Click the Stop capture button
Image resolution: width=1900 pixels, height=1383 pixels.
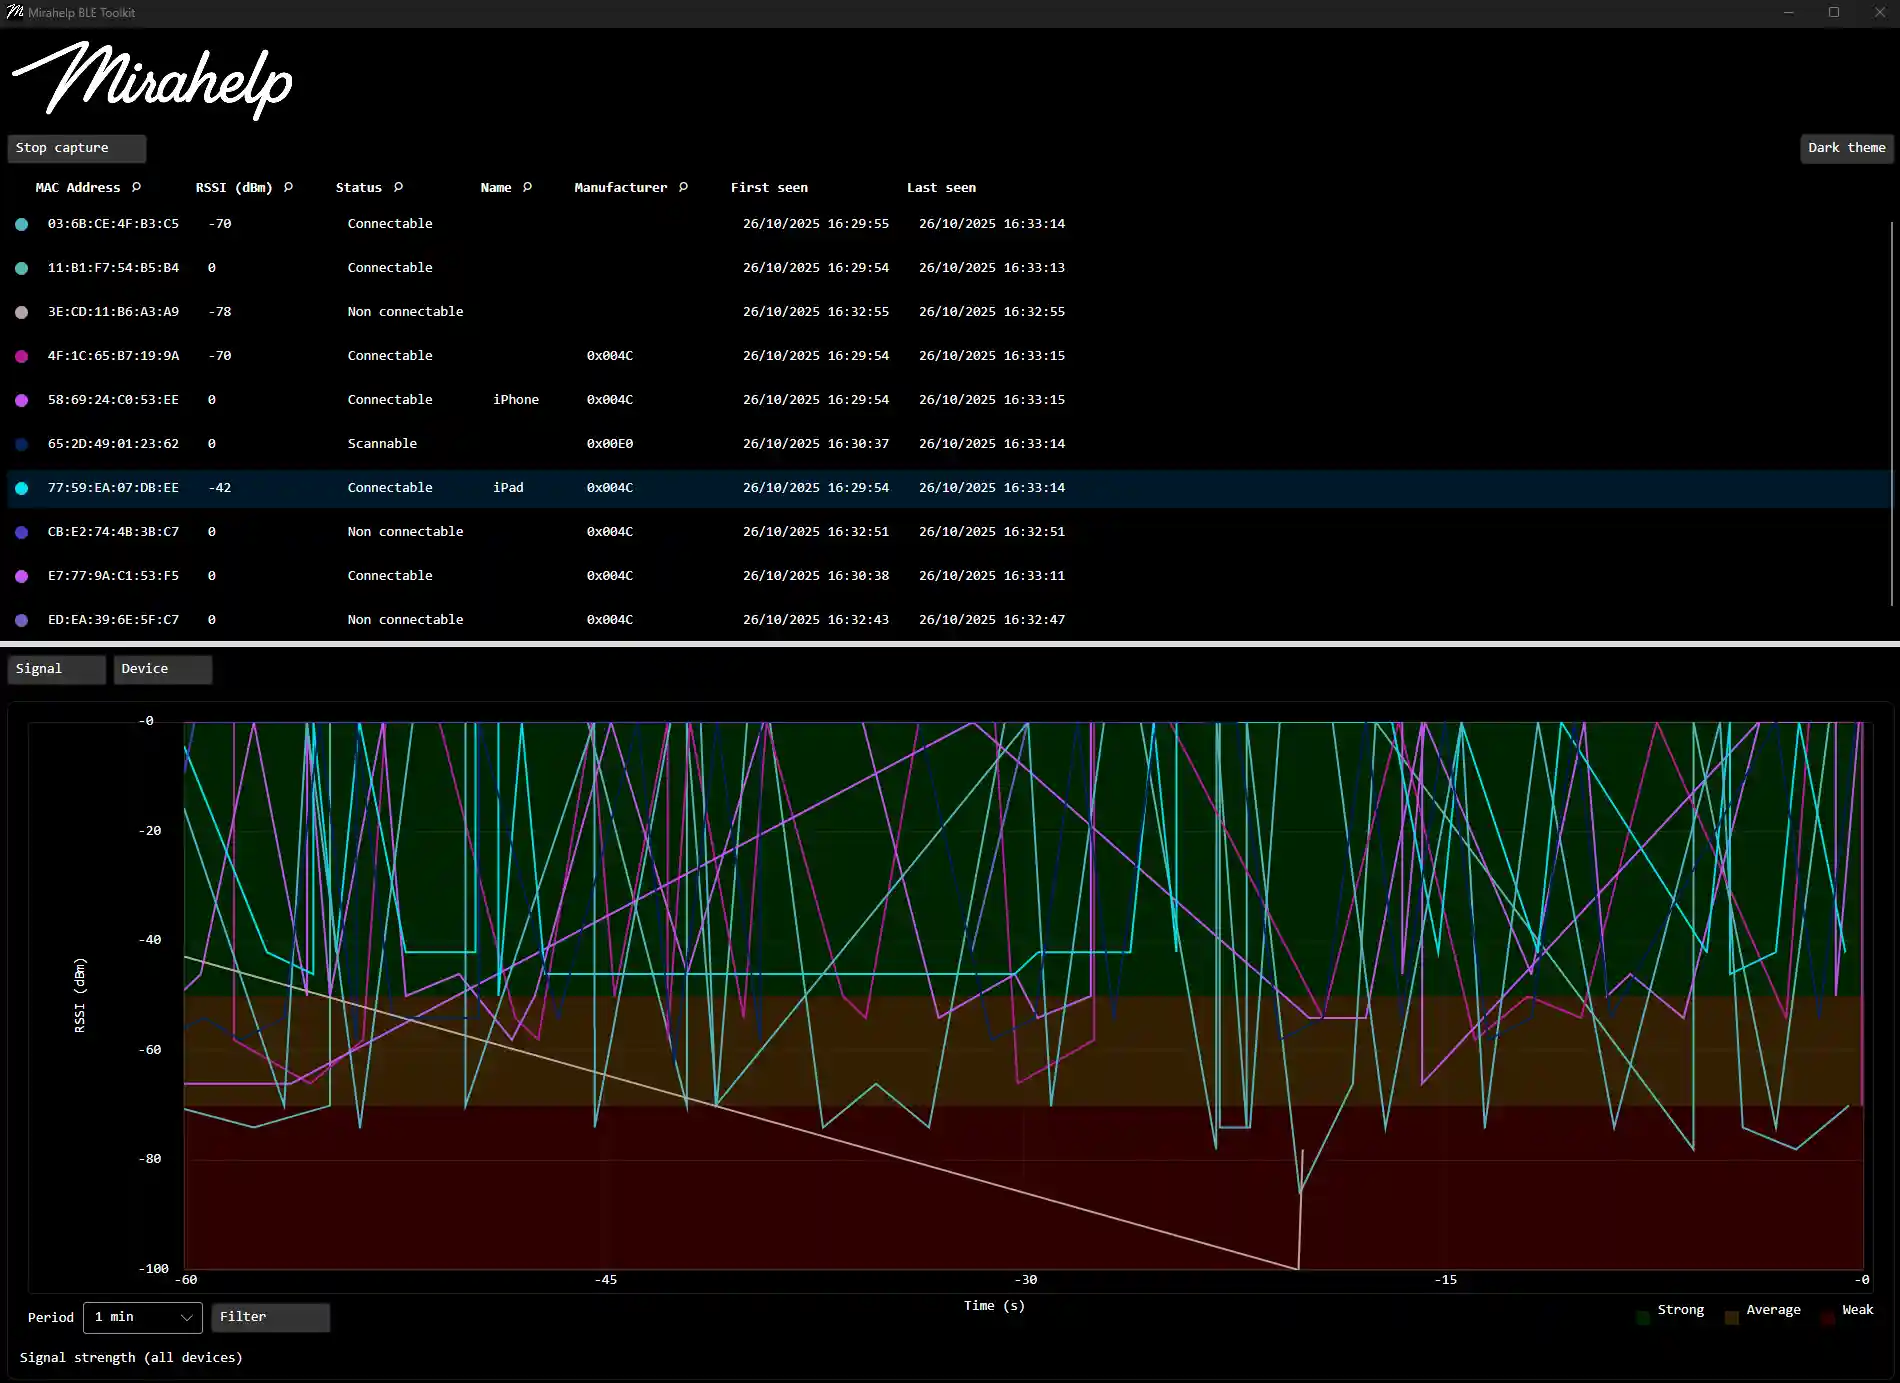pos(76,147)
